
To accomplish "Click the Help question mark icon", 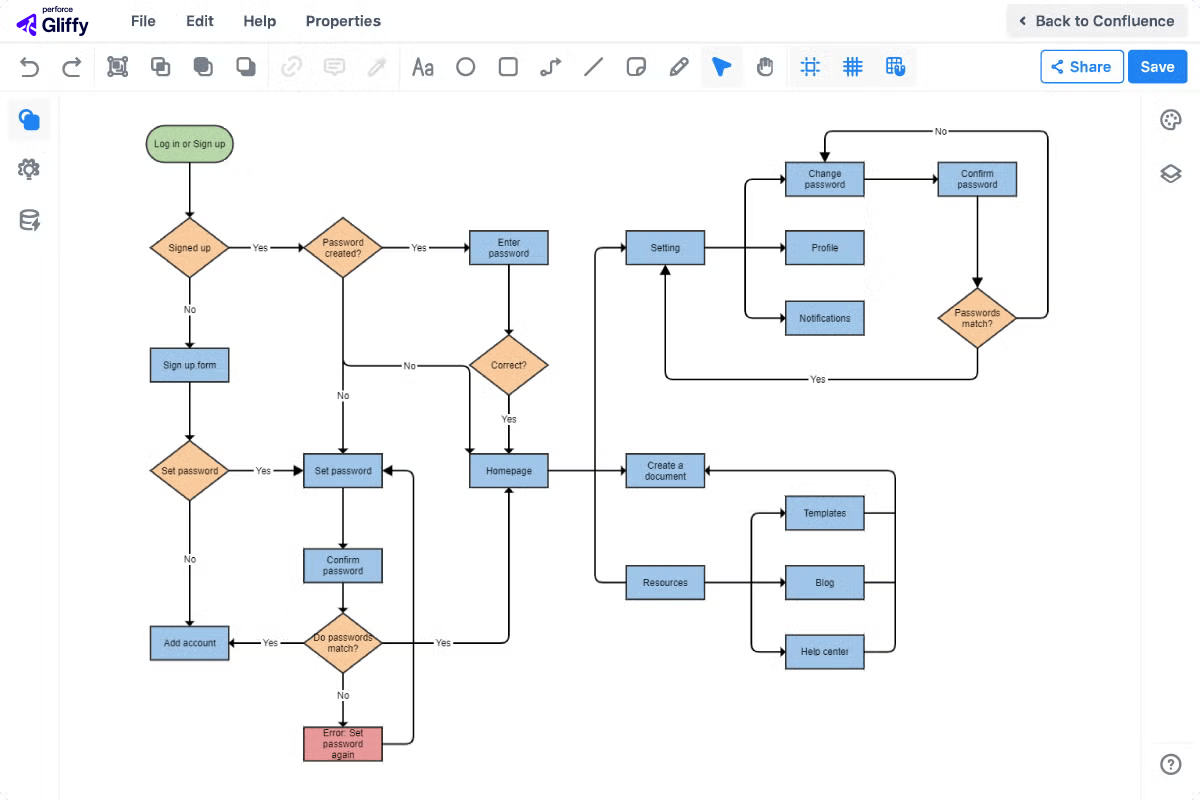I will pyautogui.click(x=1171, y=764).
